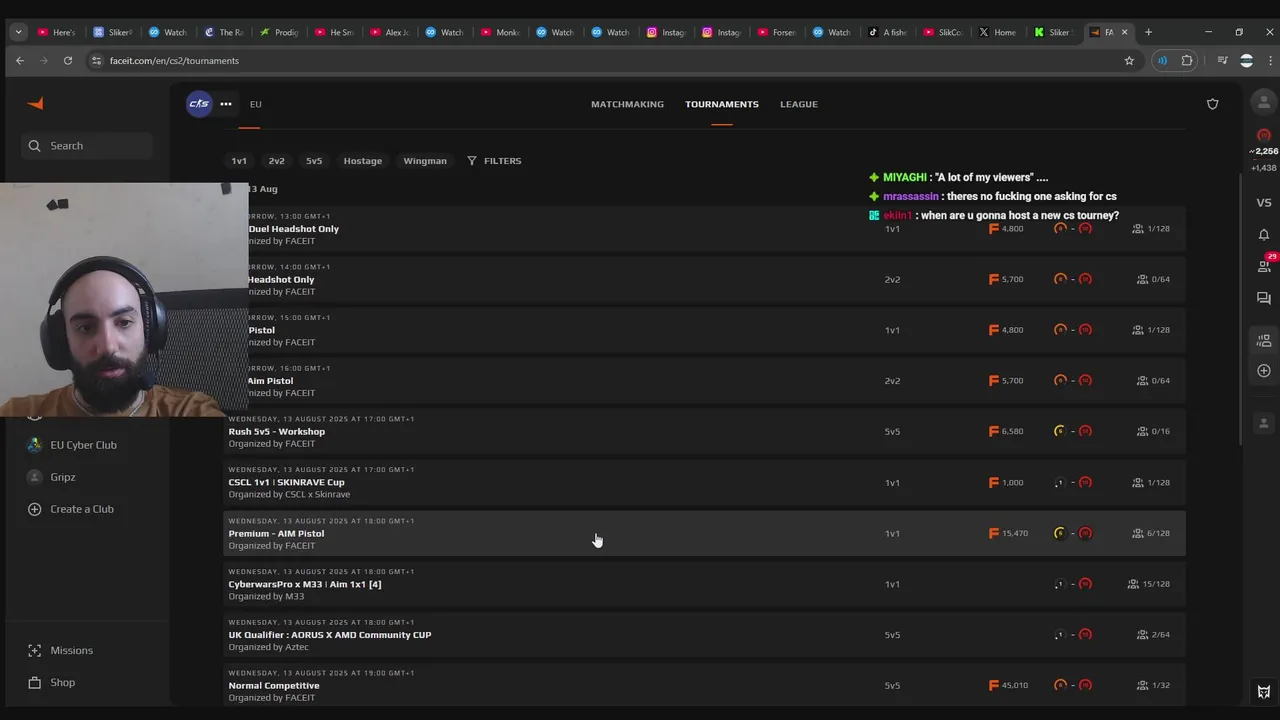Switch to the MATCHMAKING tab

[x=627, y=104]
